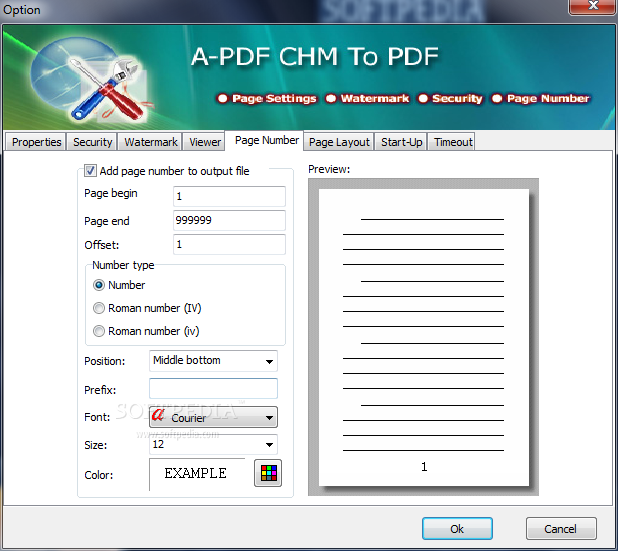Click the Page begin input field
This screenshot has width=618, height=551.
click(229, 196)
